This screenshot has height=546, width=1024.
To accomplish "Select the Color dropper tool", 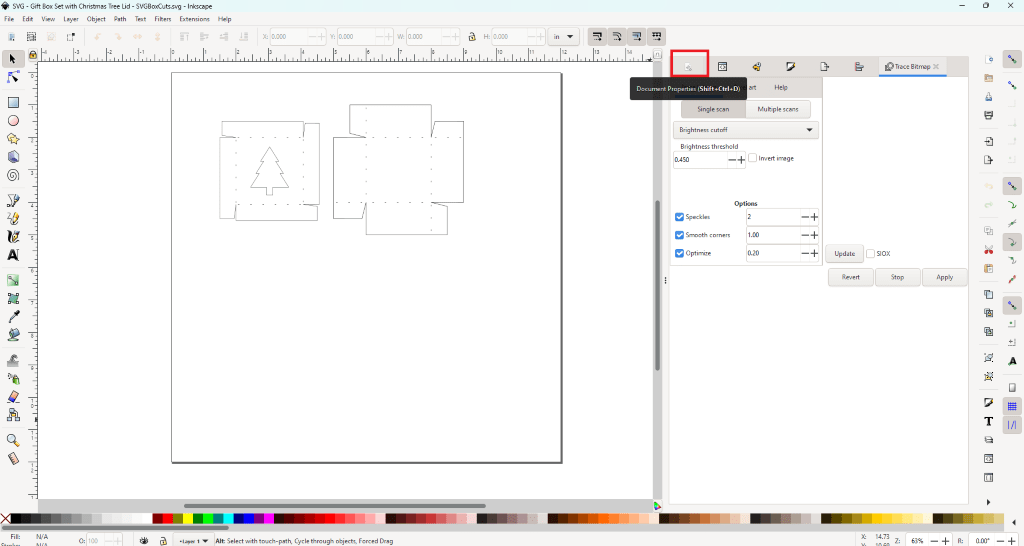I will (x=13, y=316).
